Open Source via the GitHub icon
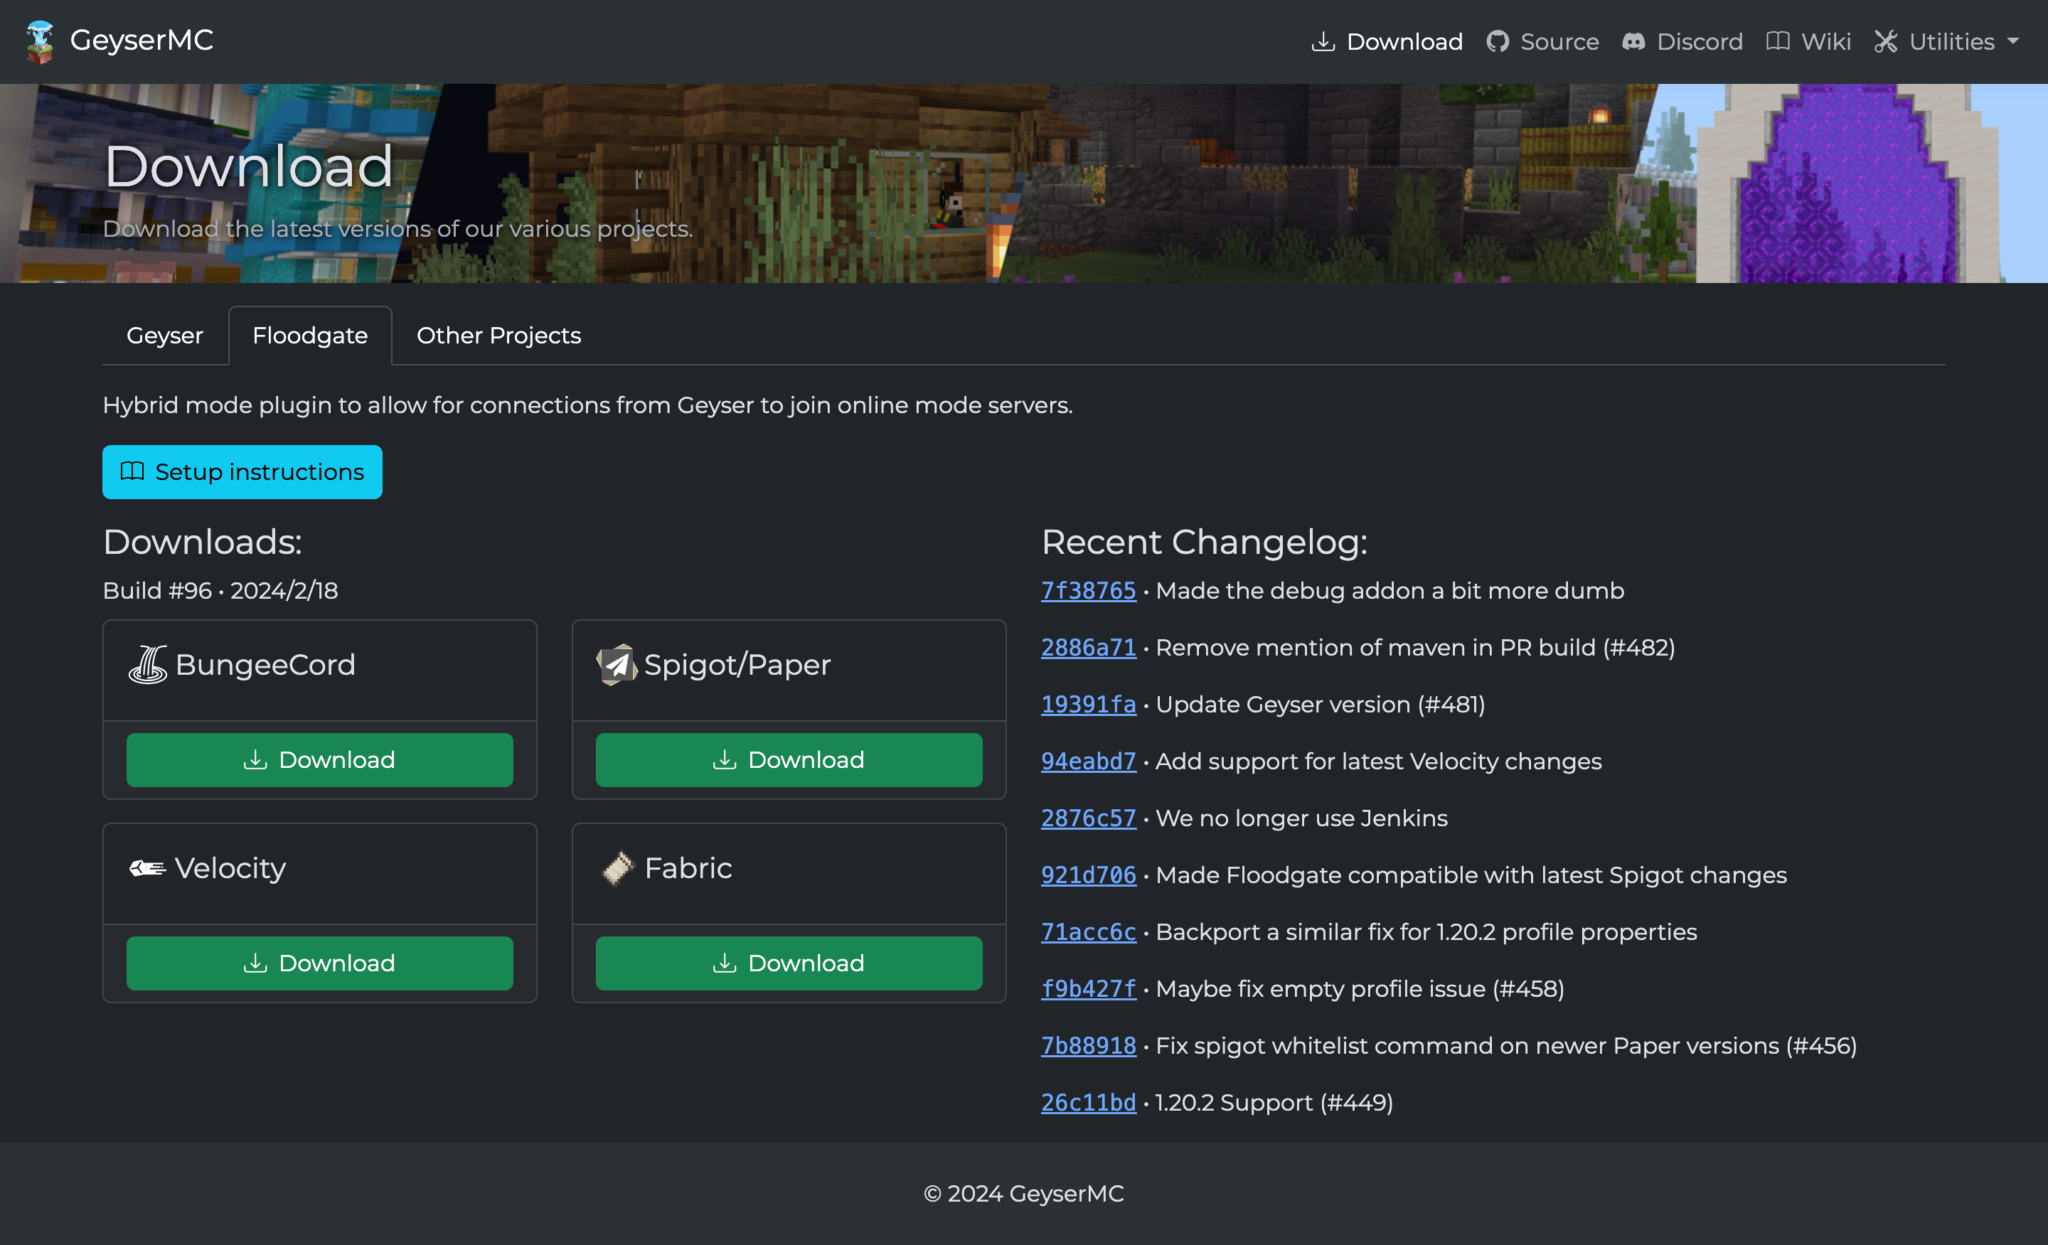This screenshot has height=1245, width=2048. pyautogui.click(x=1497, y=41)
